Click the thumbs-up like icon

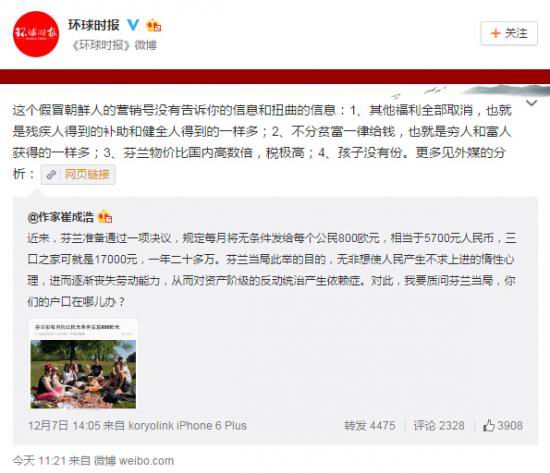coord(489,426)
